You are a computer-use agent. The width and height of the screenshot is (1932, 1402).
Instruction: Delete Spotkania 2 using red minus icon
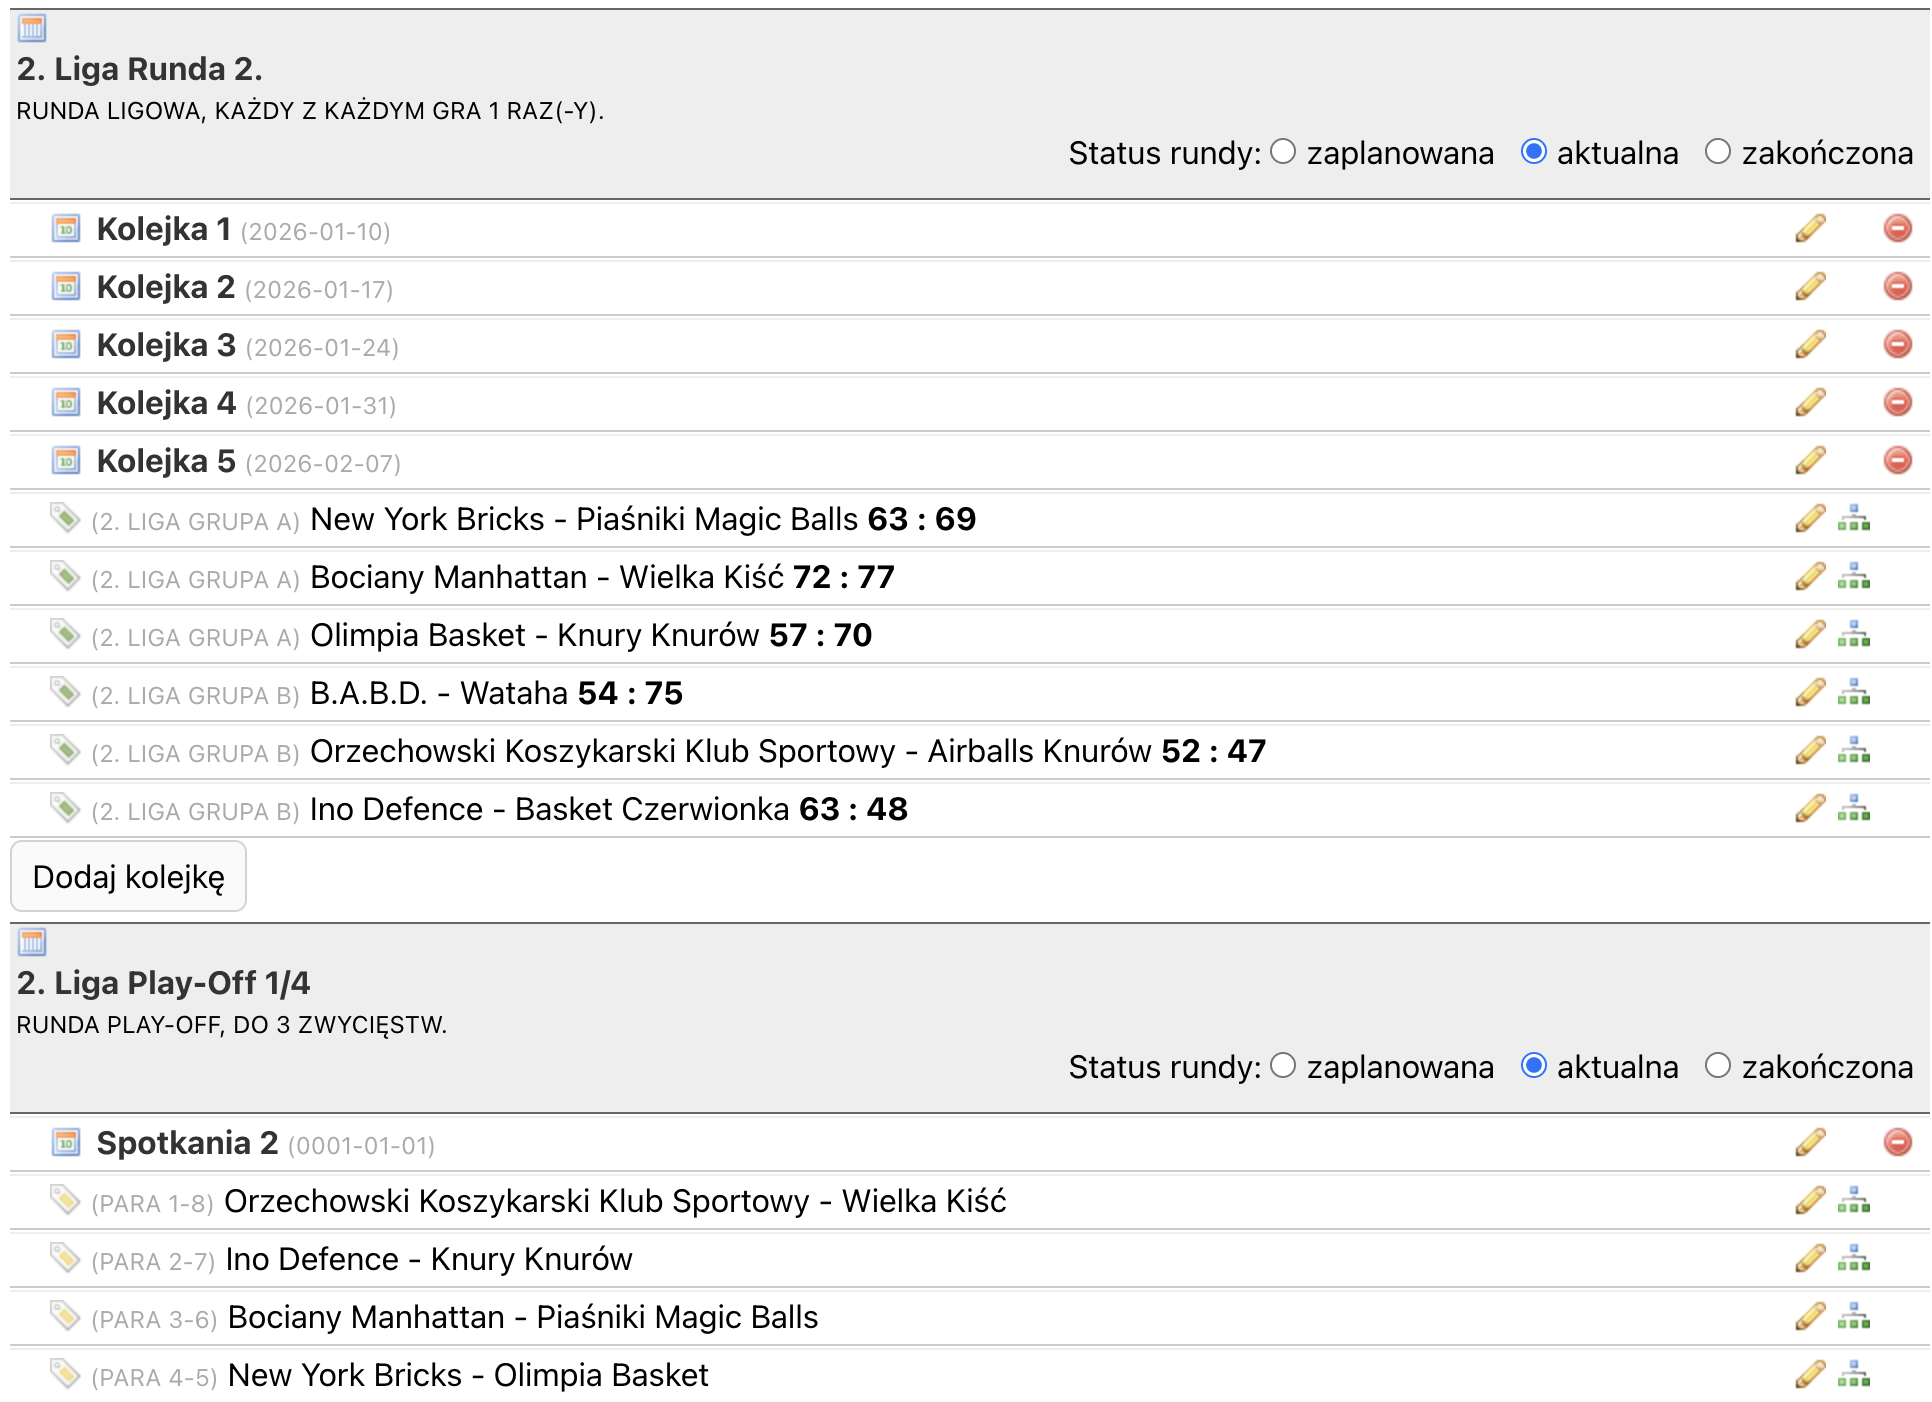1897,1143
